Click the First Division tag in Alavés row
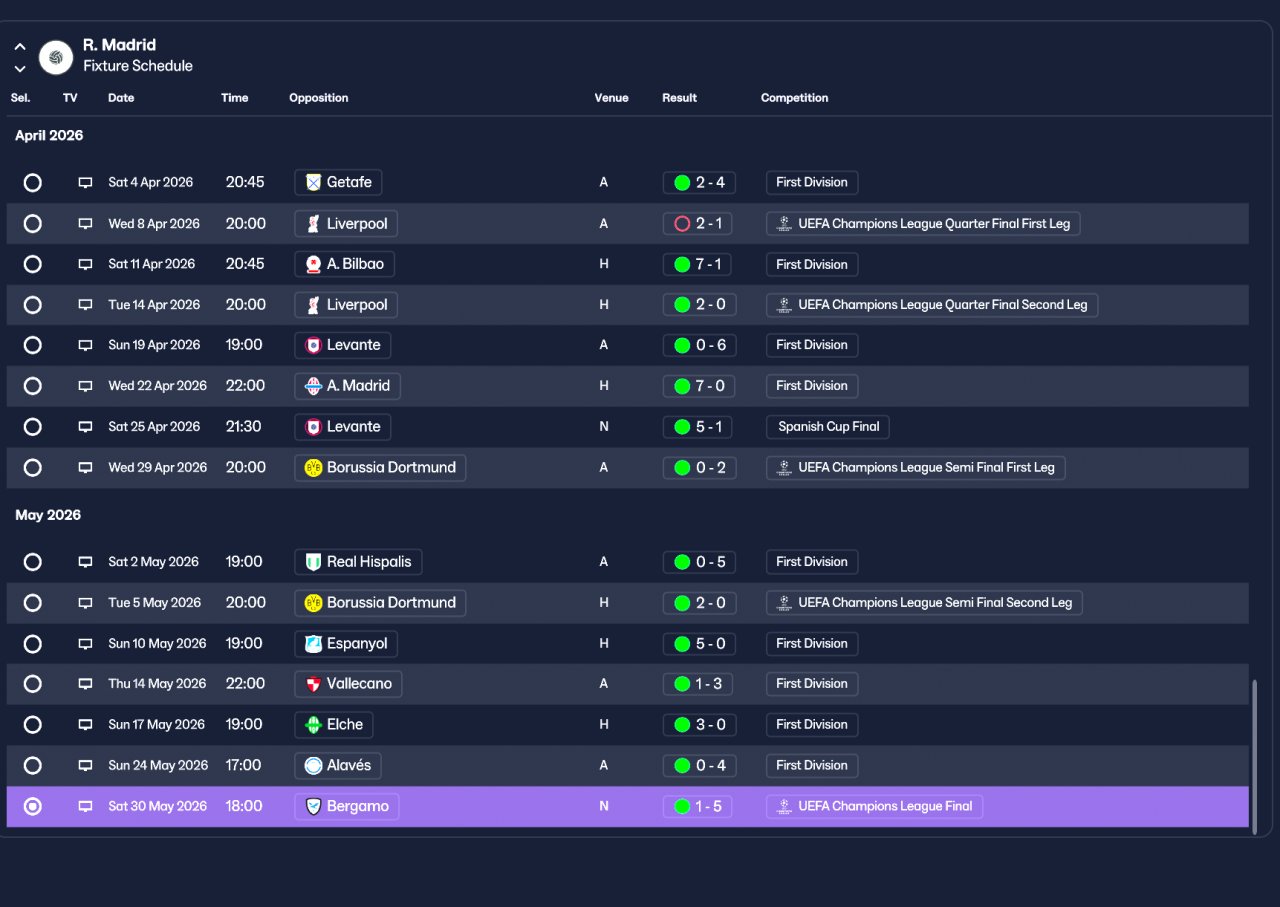Screen dimensions: 1280x907 812,766
